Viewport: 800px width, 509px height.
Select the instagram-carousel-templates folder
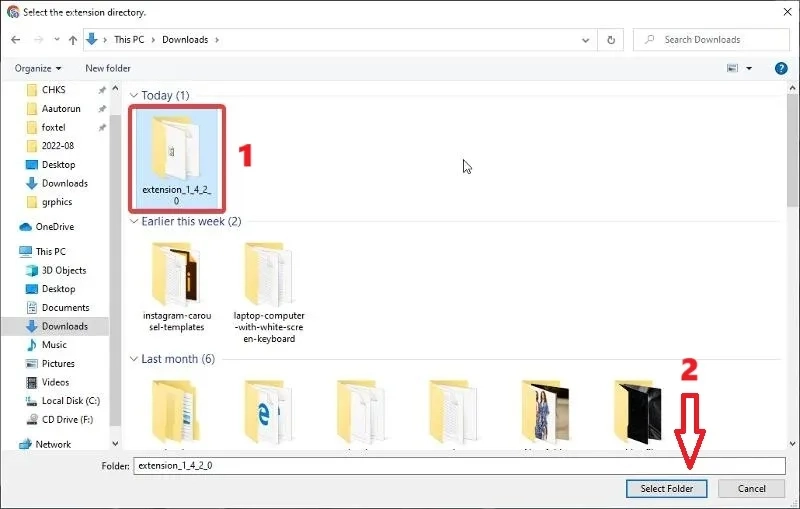pos(177,287)
